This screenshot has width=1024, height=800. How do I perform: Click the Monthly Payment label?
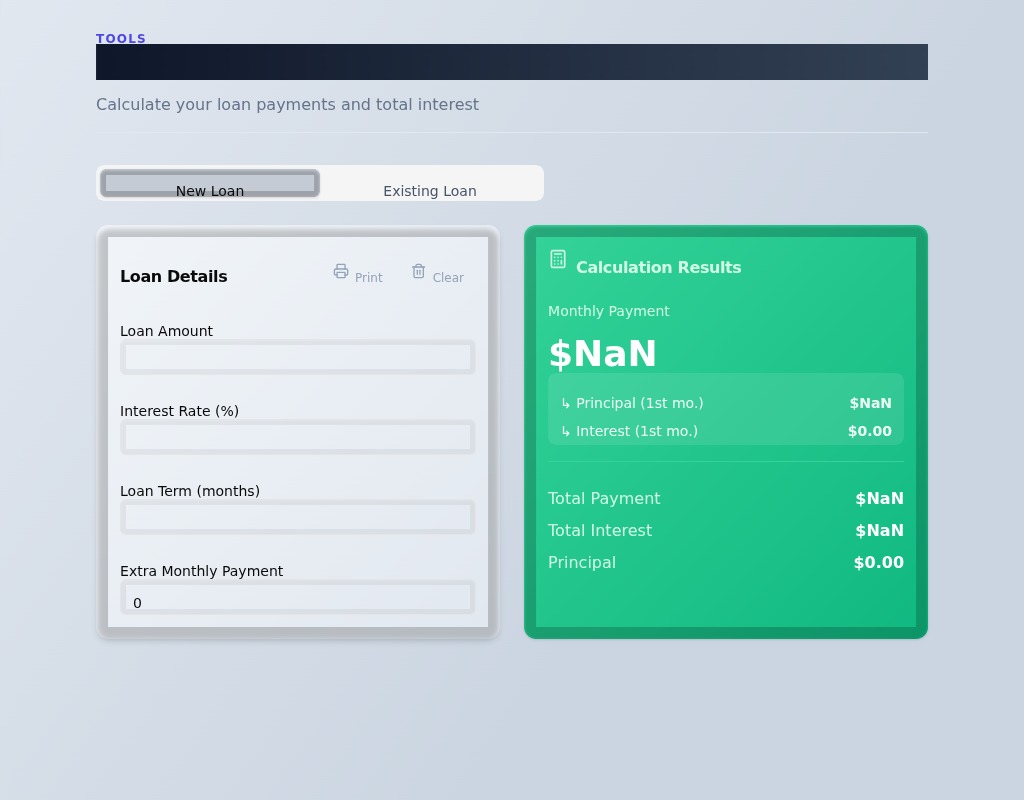click(609, 311)
